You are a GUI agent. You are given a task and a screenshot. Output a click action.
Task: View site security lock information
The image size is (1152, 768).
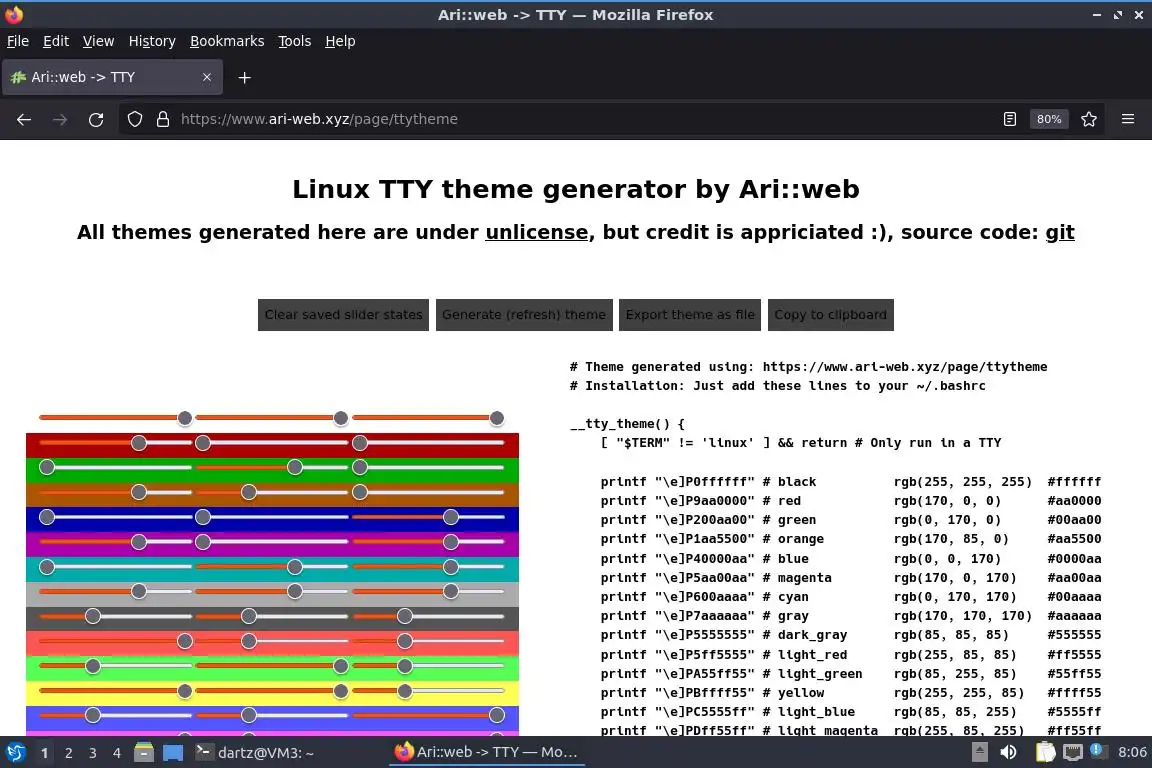[163, 119]
